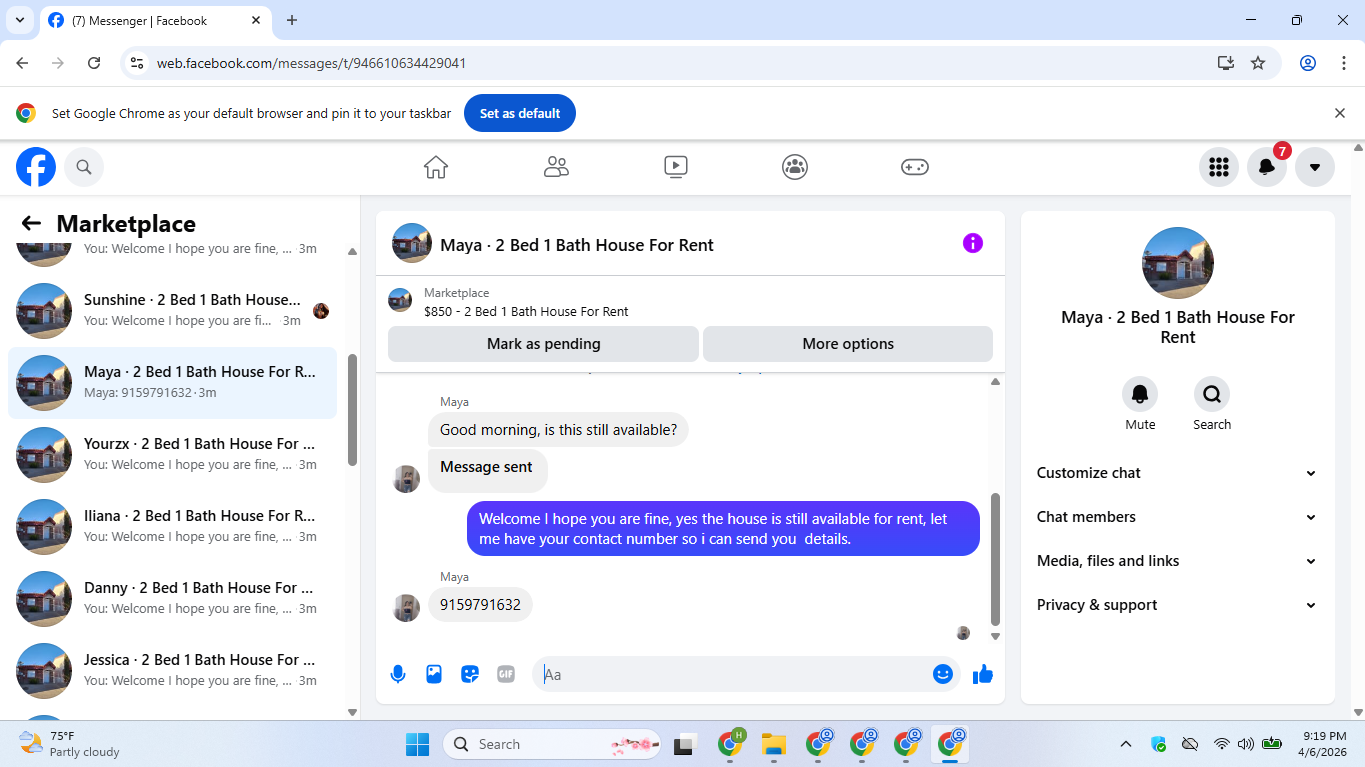Screen dimensions: 1365x767
Task: Open Jessica conversation in chat list
Action: pyautogui.click(x=172, y=670)
